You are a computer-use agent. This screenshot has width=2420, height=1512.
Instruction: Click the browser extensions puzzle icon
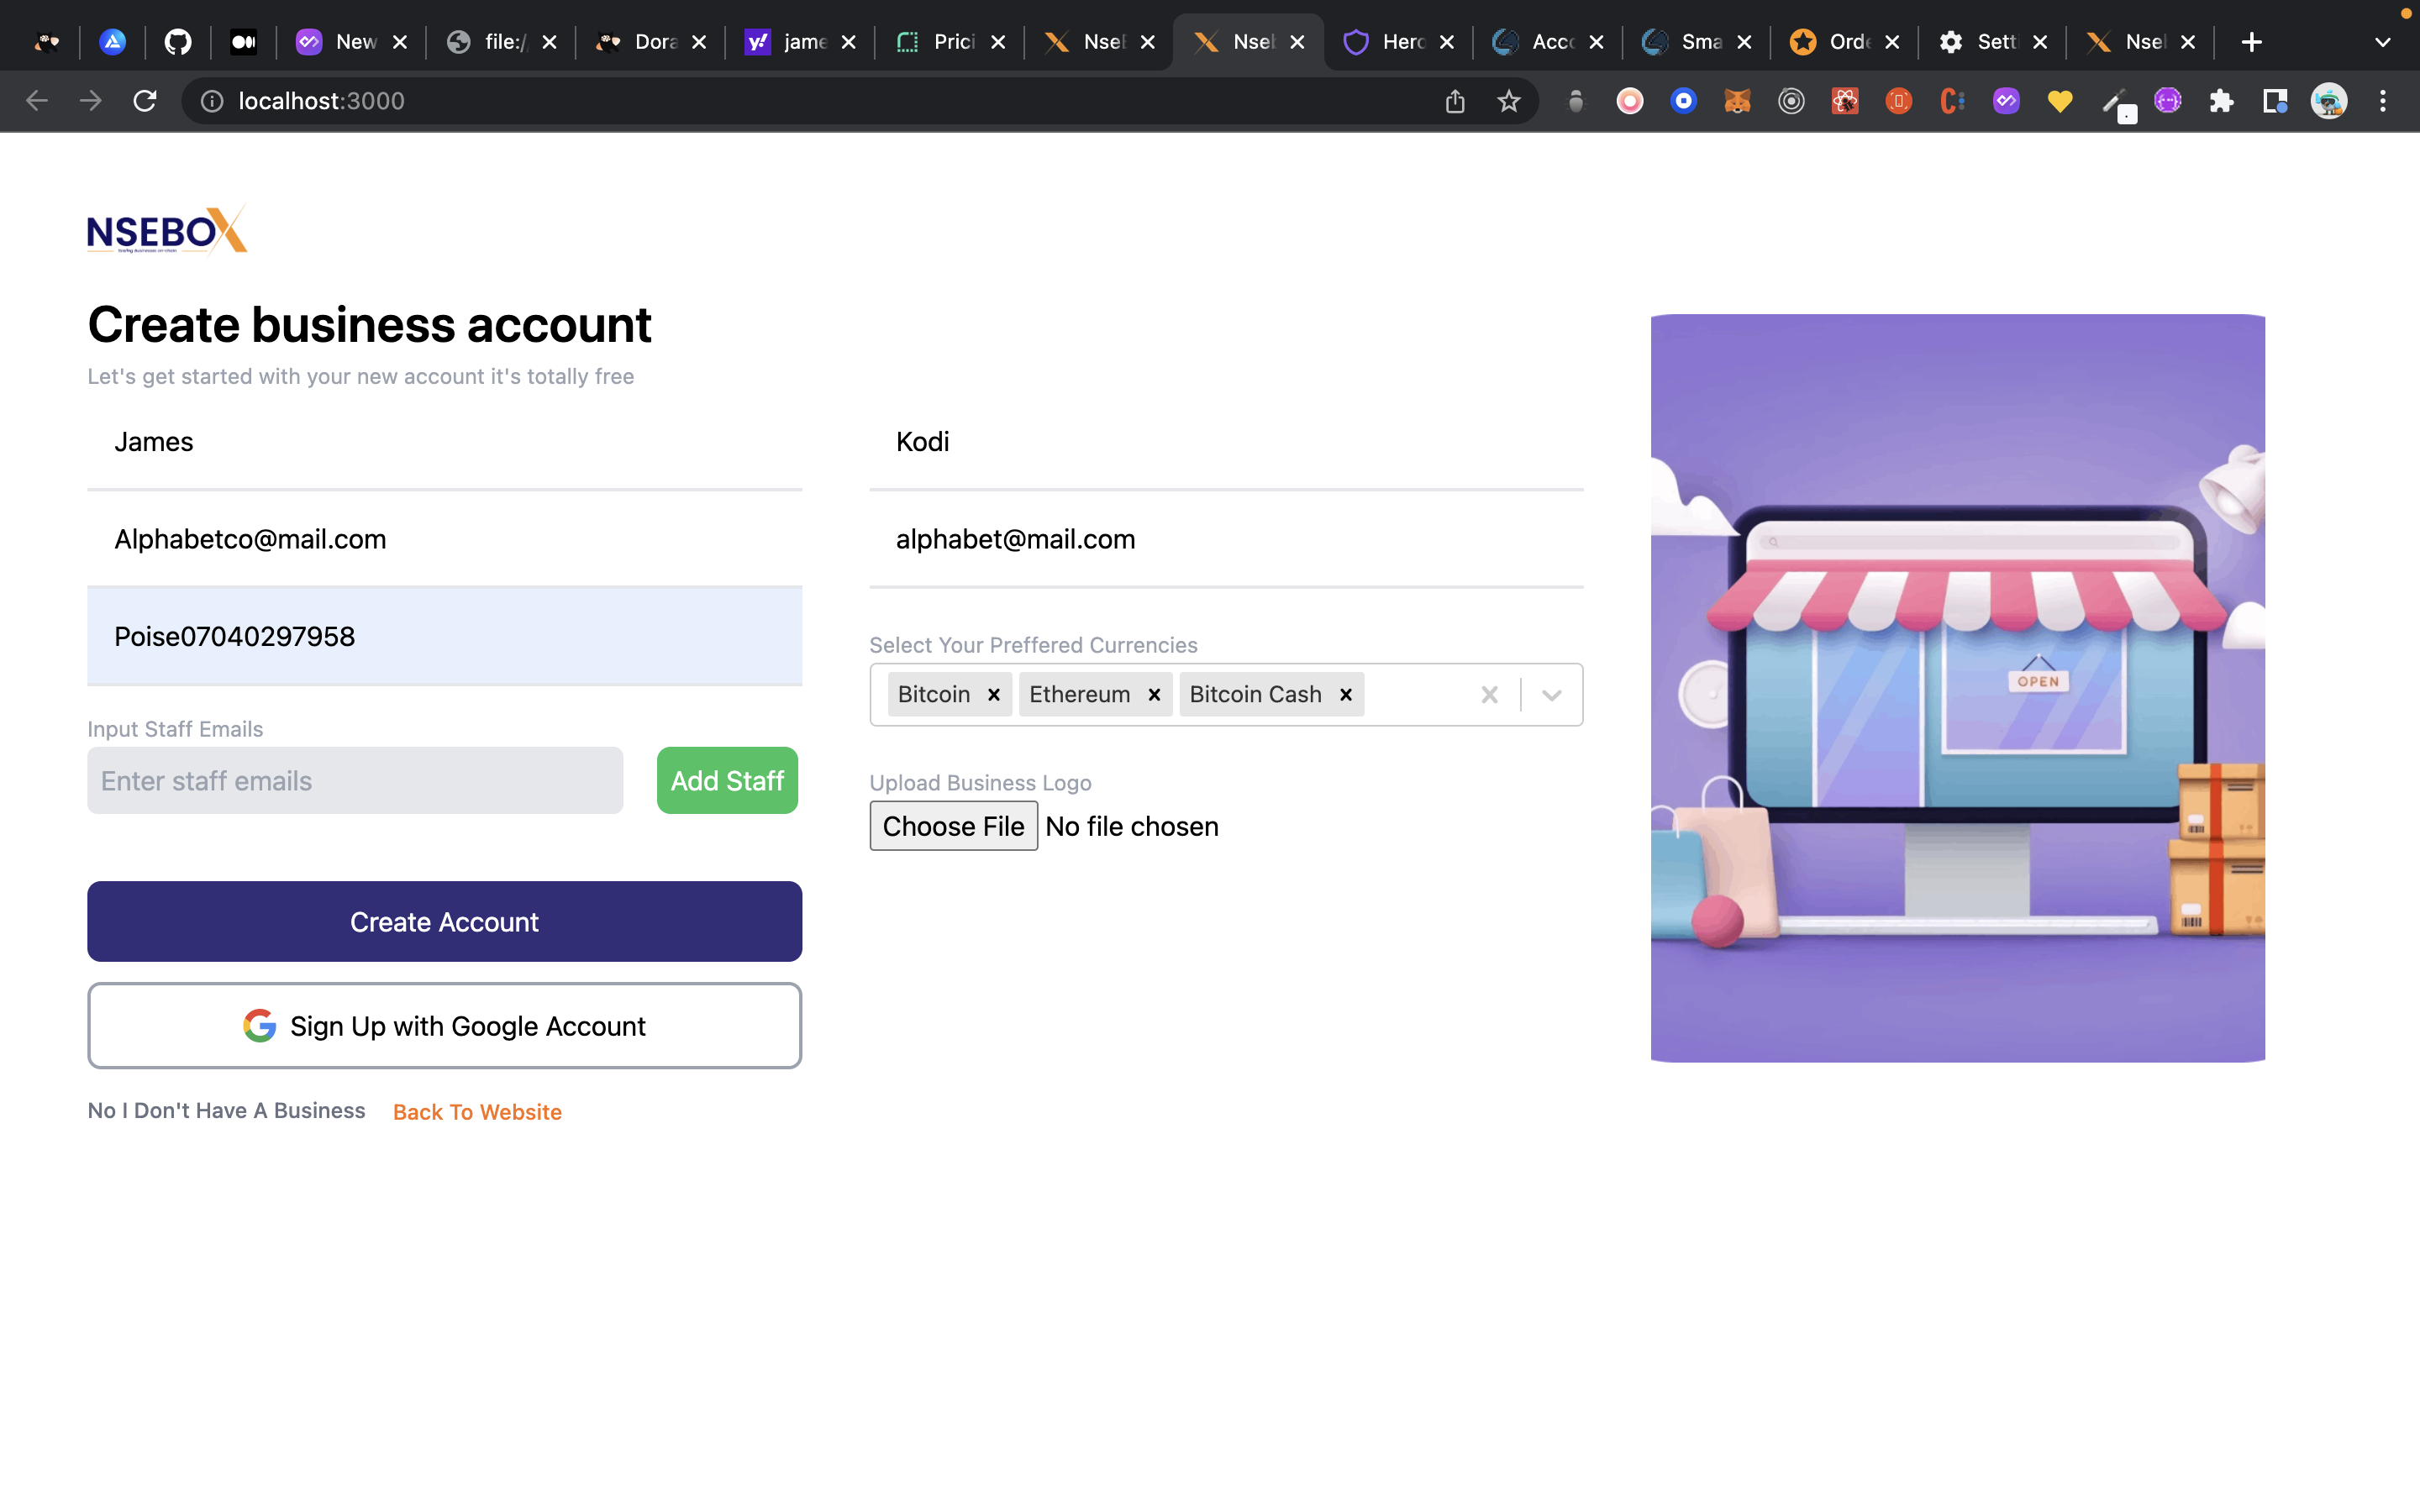coord(2222,100)
